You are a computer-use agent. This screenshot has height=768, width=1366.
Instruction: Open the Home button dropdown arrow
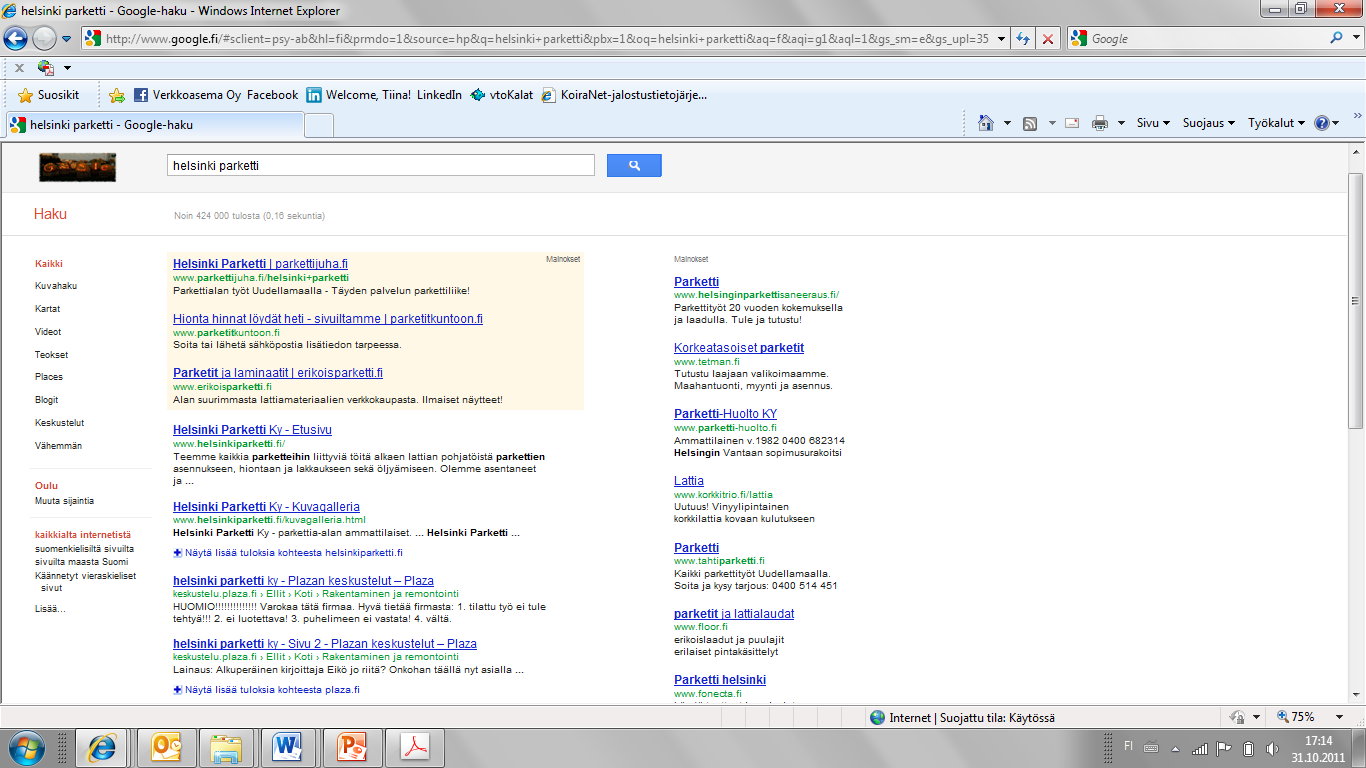click(x=1007, y=123)
